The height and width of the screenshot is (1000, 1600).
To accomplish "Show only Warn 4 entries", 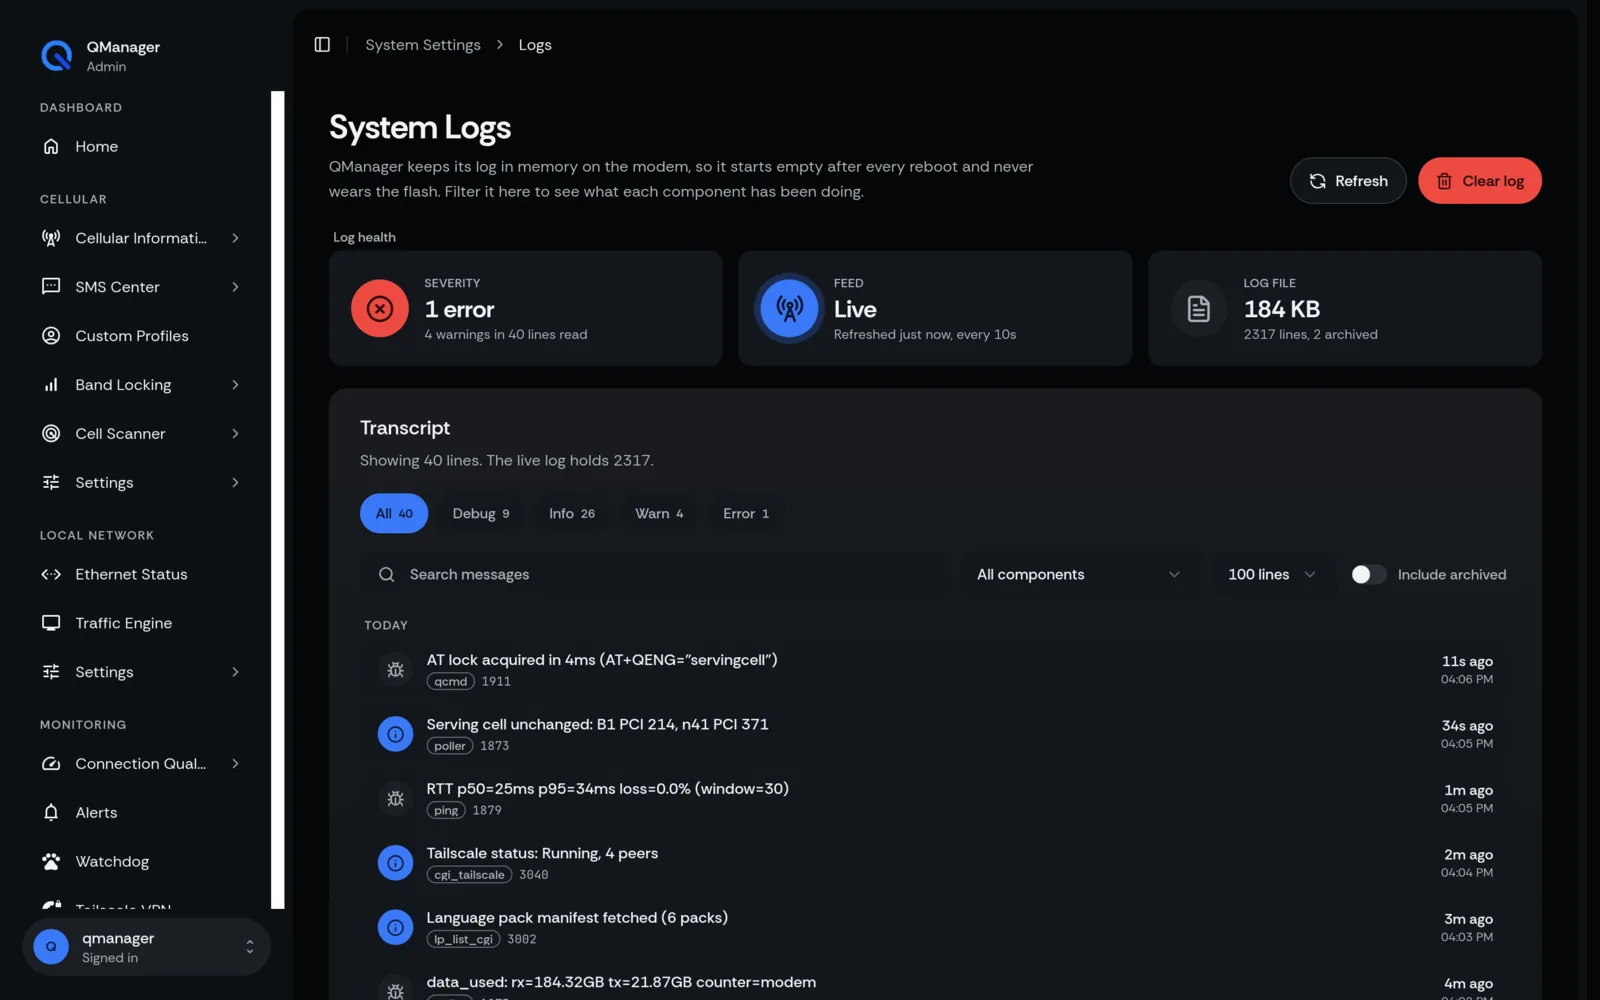I will pos(659,514).
